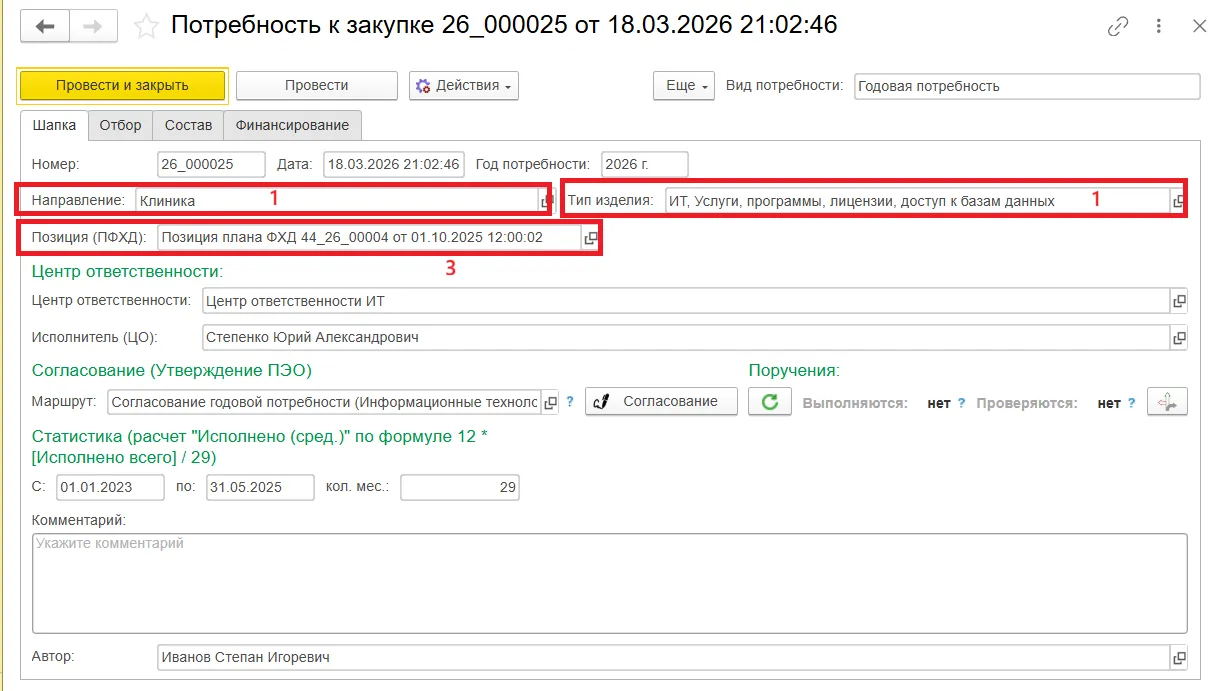Show help question mark beside Маршрут field
Viewport: 1220px width, 691px height.
pyautogui.click(x=570, y=402)
